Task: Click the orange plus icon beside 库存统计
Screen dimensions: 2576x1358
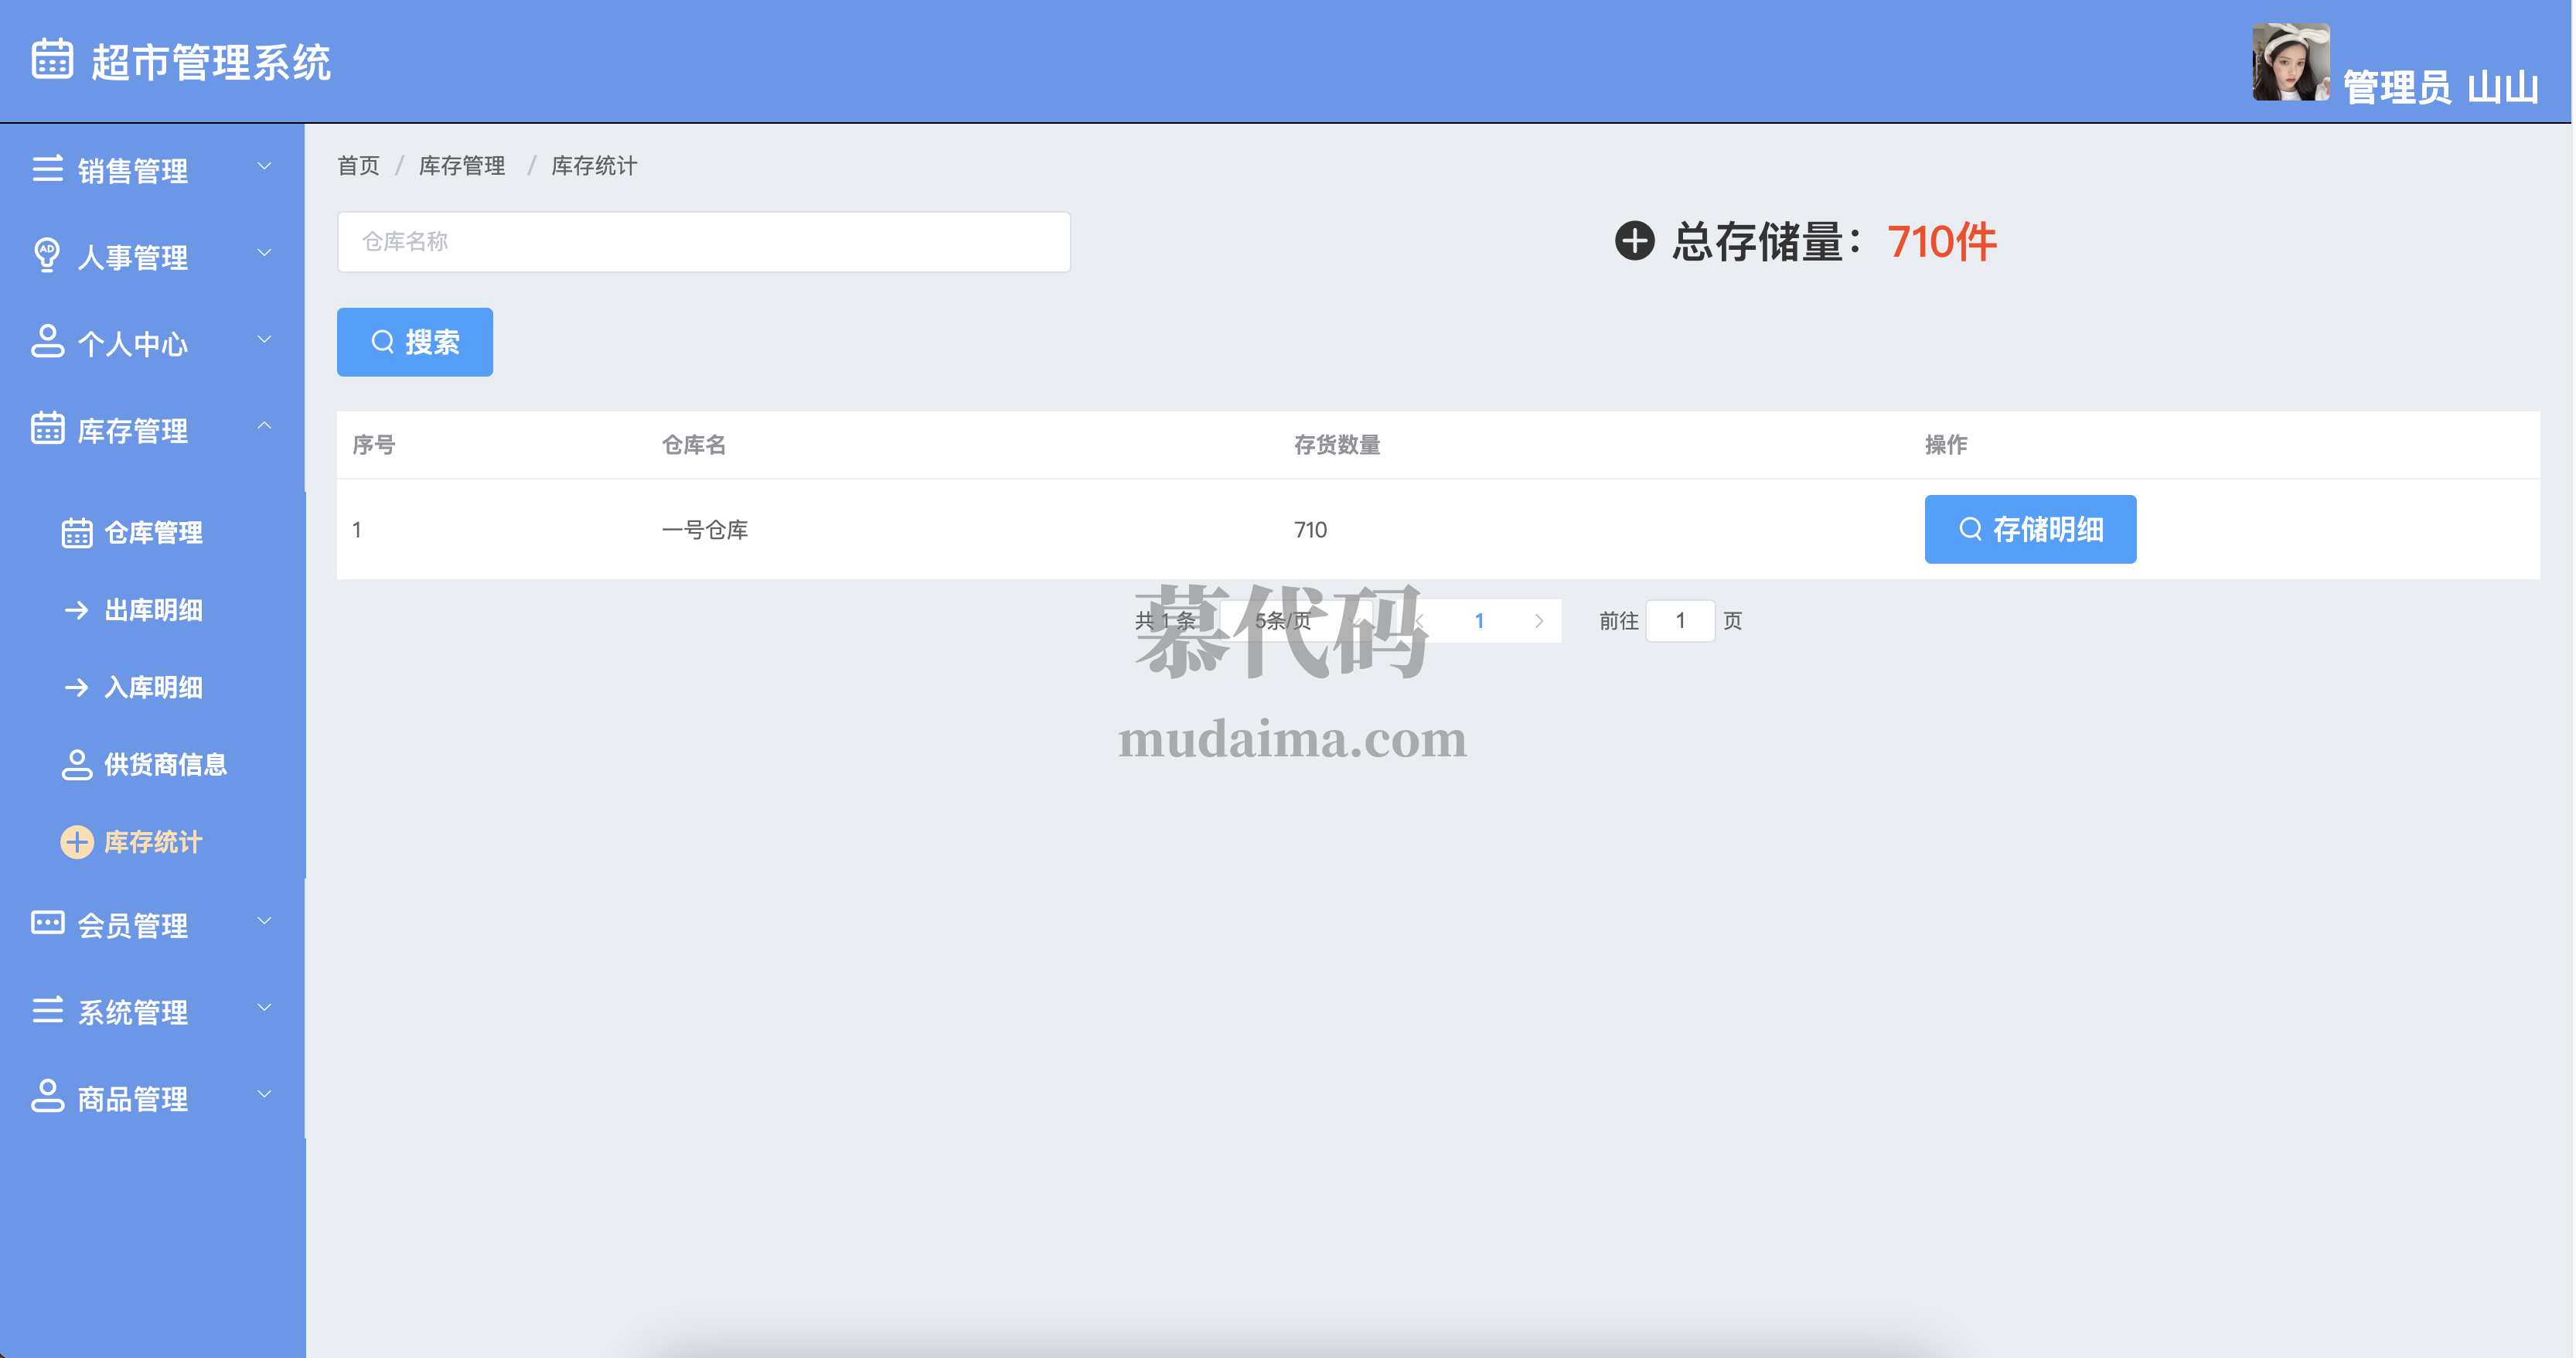Action: tap(77, 842)
